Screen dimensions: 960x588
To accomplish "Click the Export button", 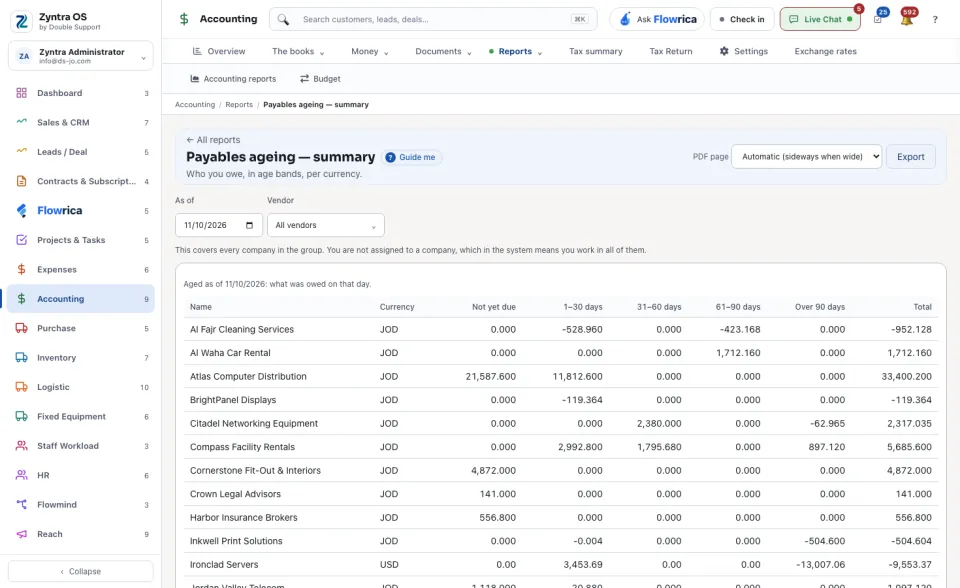I will click(910, 157).
